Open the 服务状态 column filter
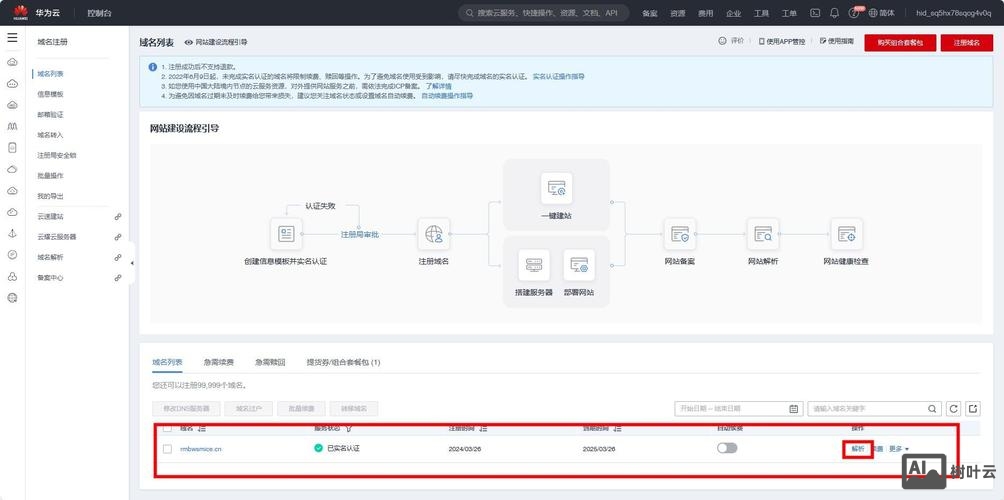Viewport: 1004px width, 500px height. [348, 428]
